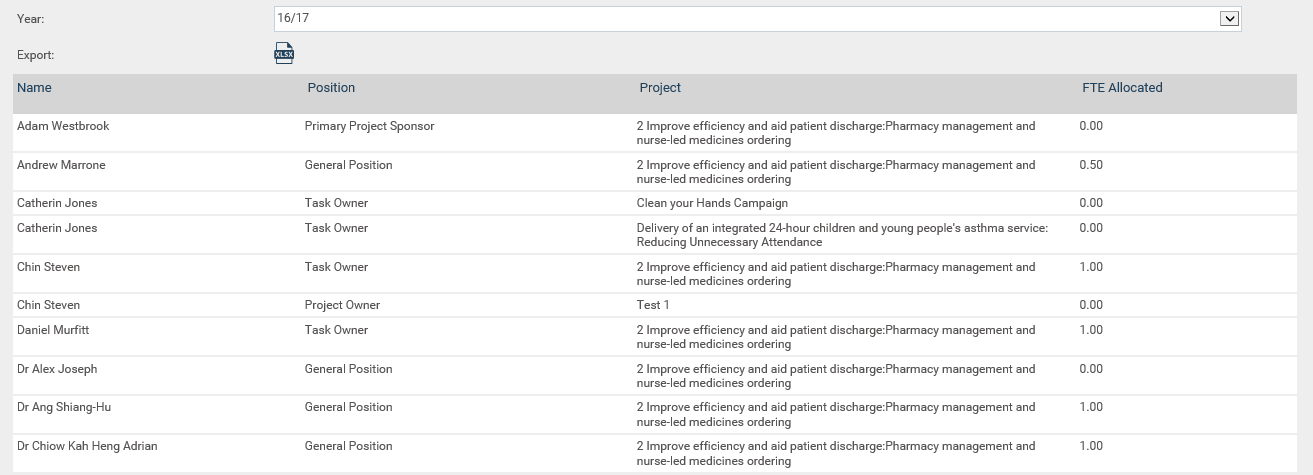Select the Andrew Marrone name cell
The image size is (1313, 475).
61,165
